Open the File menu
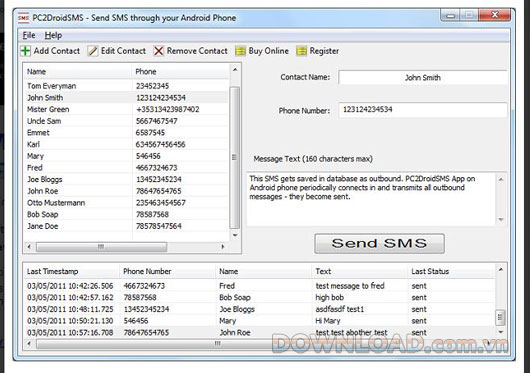This screenshot has width=530, height=373. (29, 35)
